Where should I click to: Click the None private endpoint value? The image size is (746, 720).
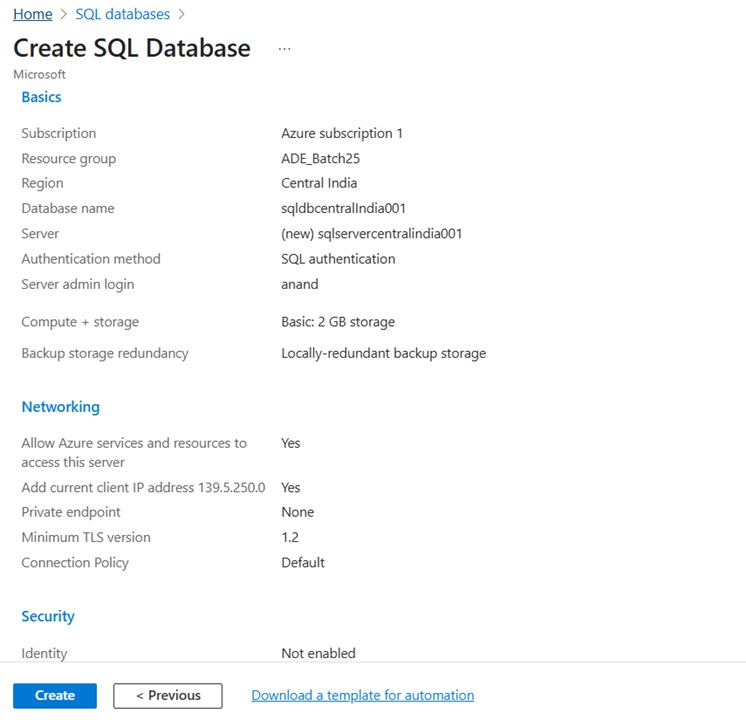[297, 512]
